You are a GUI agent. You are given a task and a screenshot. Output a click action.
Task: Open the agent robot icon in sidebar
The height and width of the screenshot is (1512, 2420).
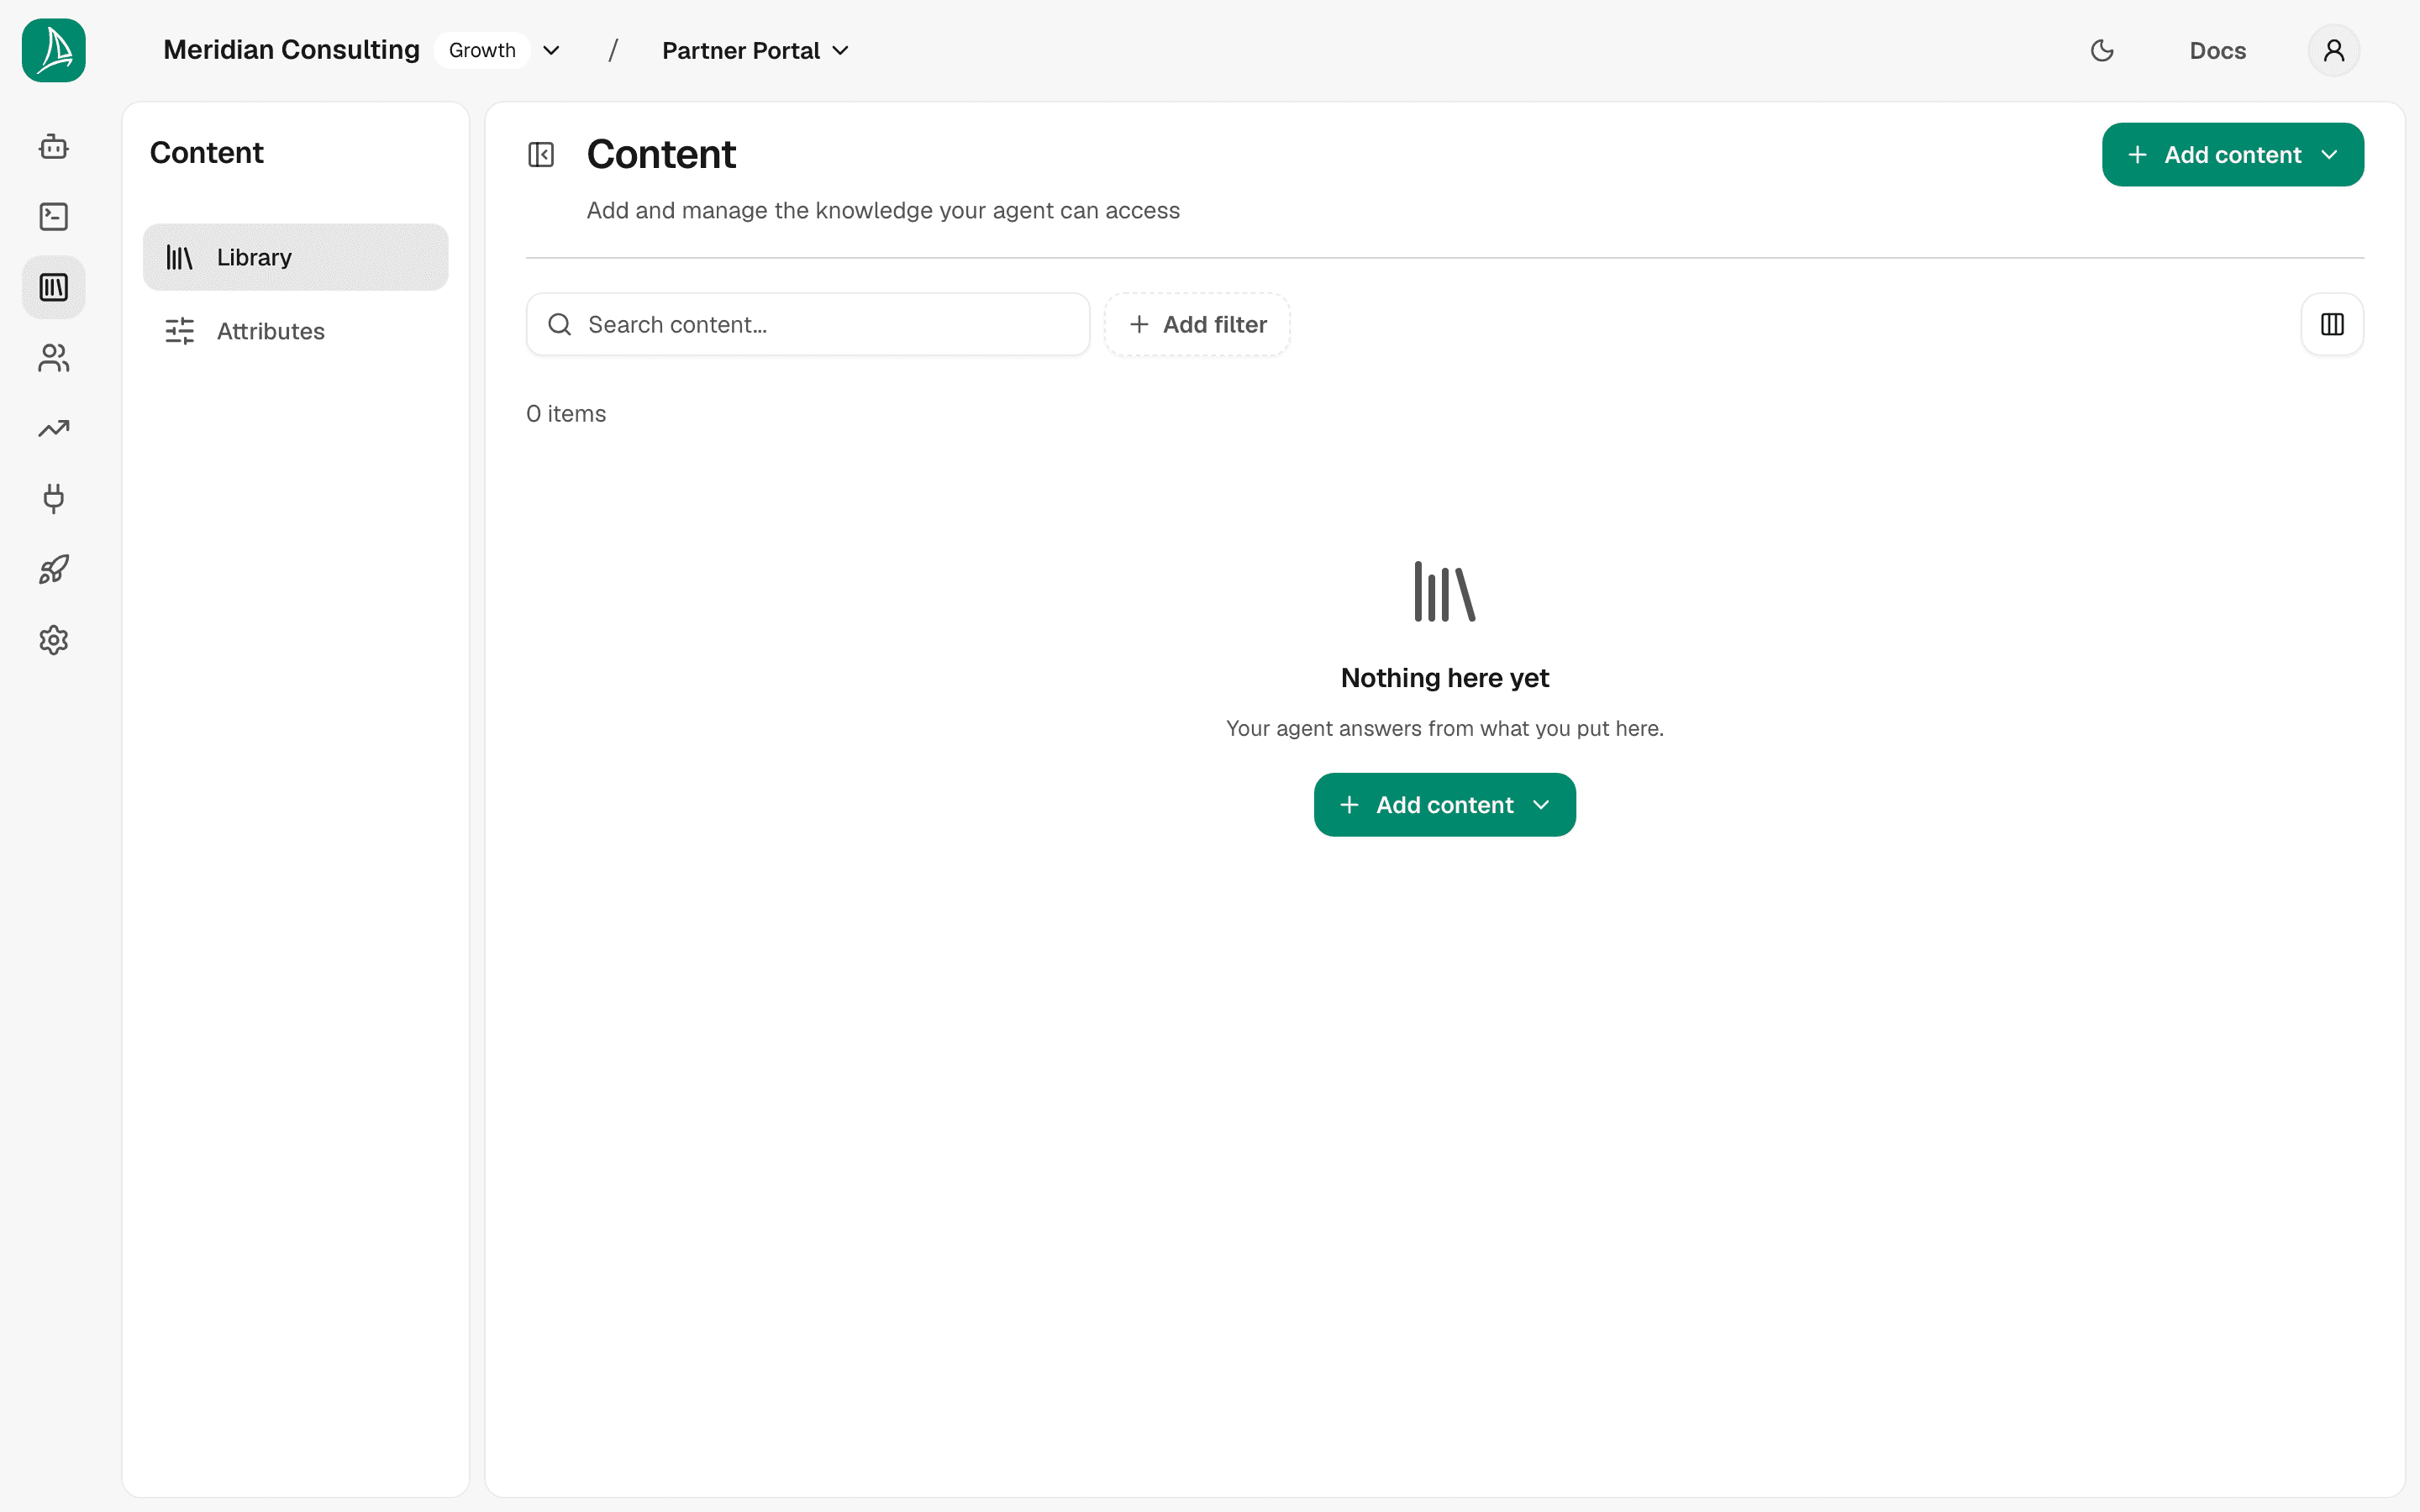click(54, 147)
